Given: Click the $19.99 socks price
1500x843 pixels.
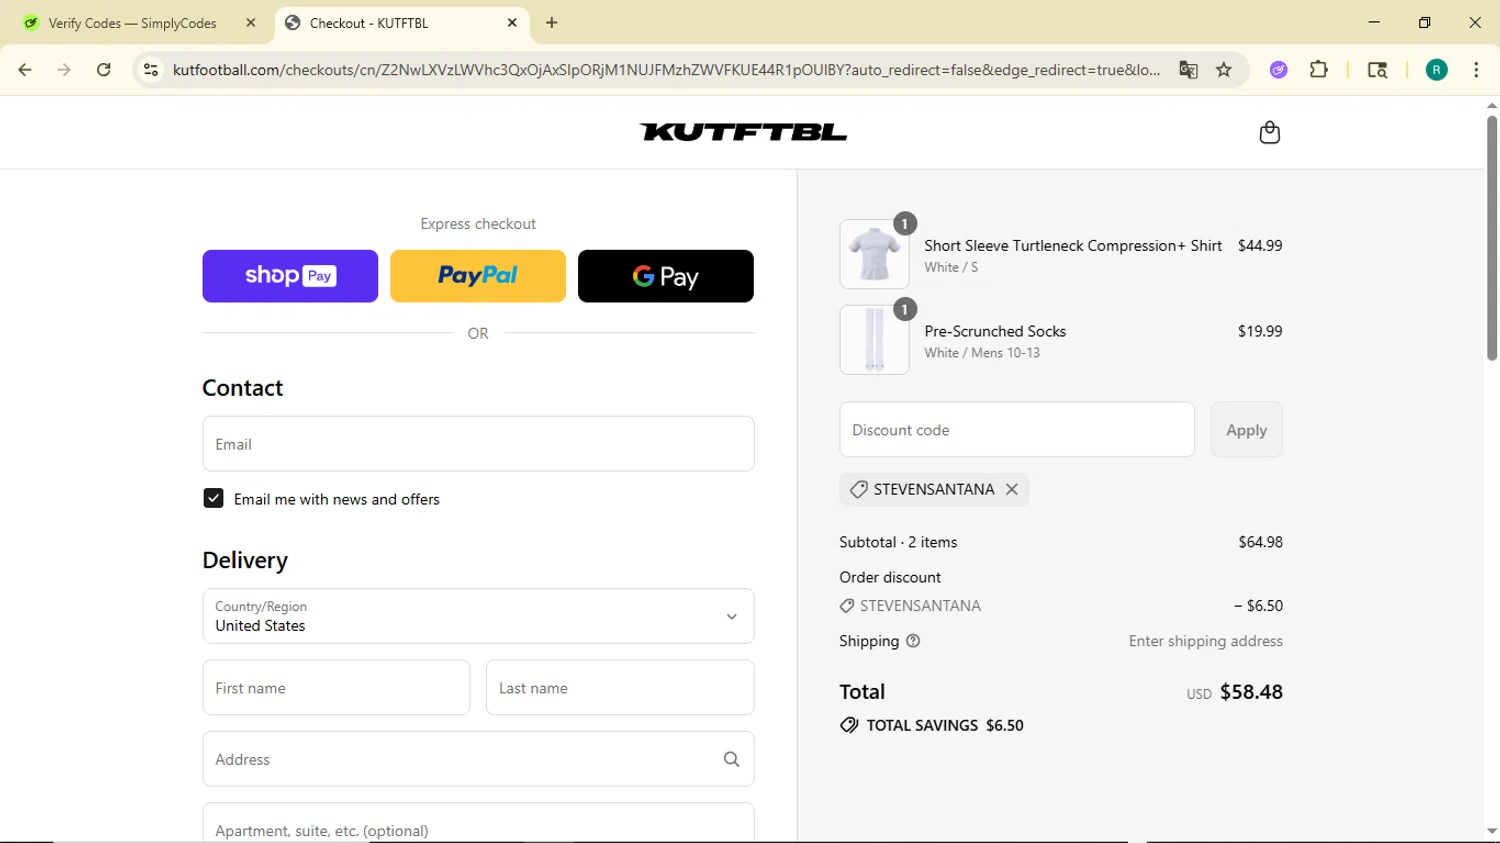Looking at the screenshot, I should (1260, 331).
